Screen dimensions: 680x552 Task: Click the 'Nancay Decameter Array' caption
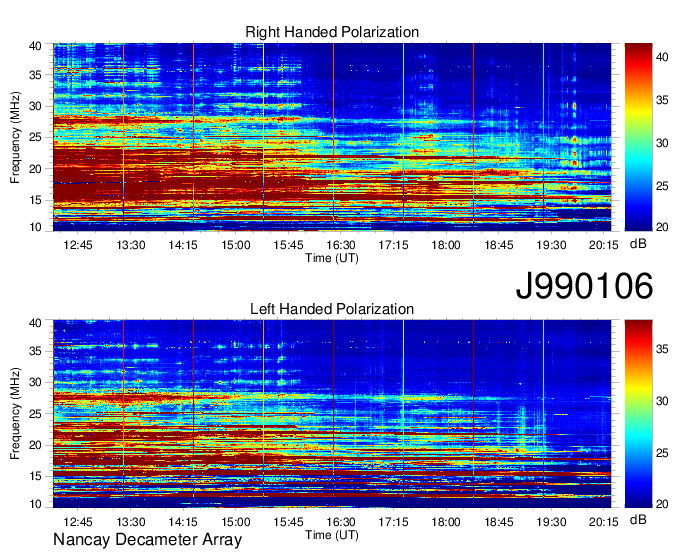pyautogui.click(x=147, y=540)
